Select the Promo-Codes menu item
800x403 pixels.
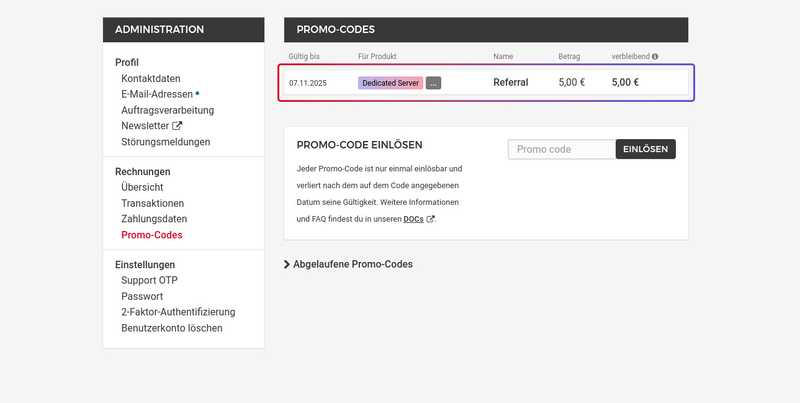[151, 235]
